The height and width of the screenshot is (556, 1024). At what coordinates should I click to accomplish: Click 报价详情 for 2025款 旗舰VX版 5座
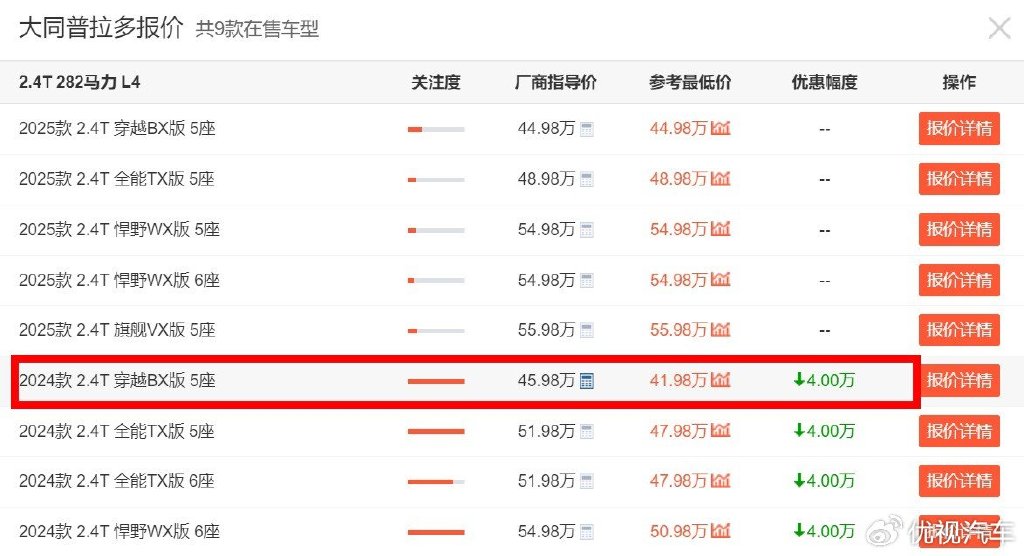click(959, 330)
